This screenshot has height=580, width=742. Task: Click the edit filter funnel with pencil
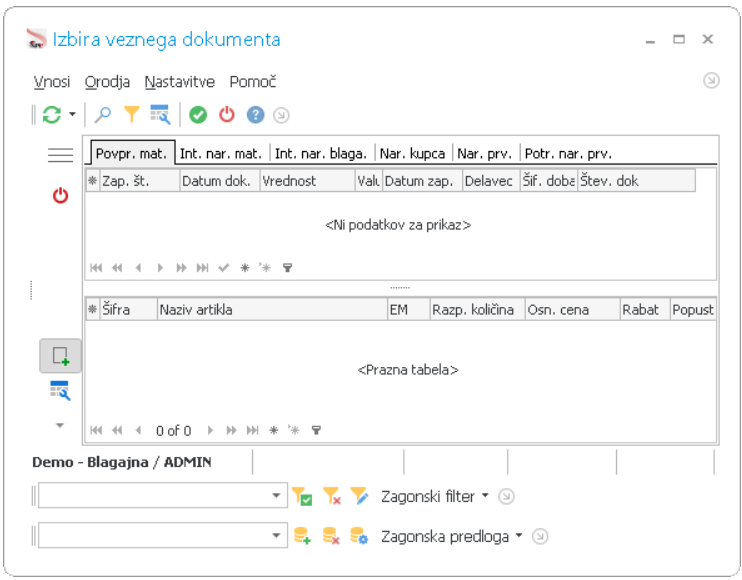[360, 496]
